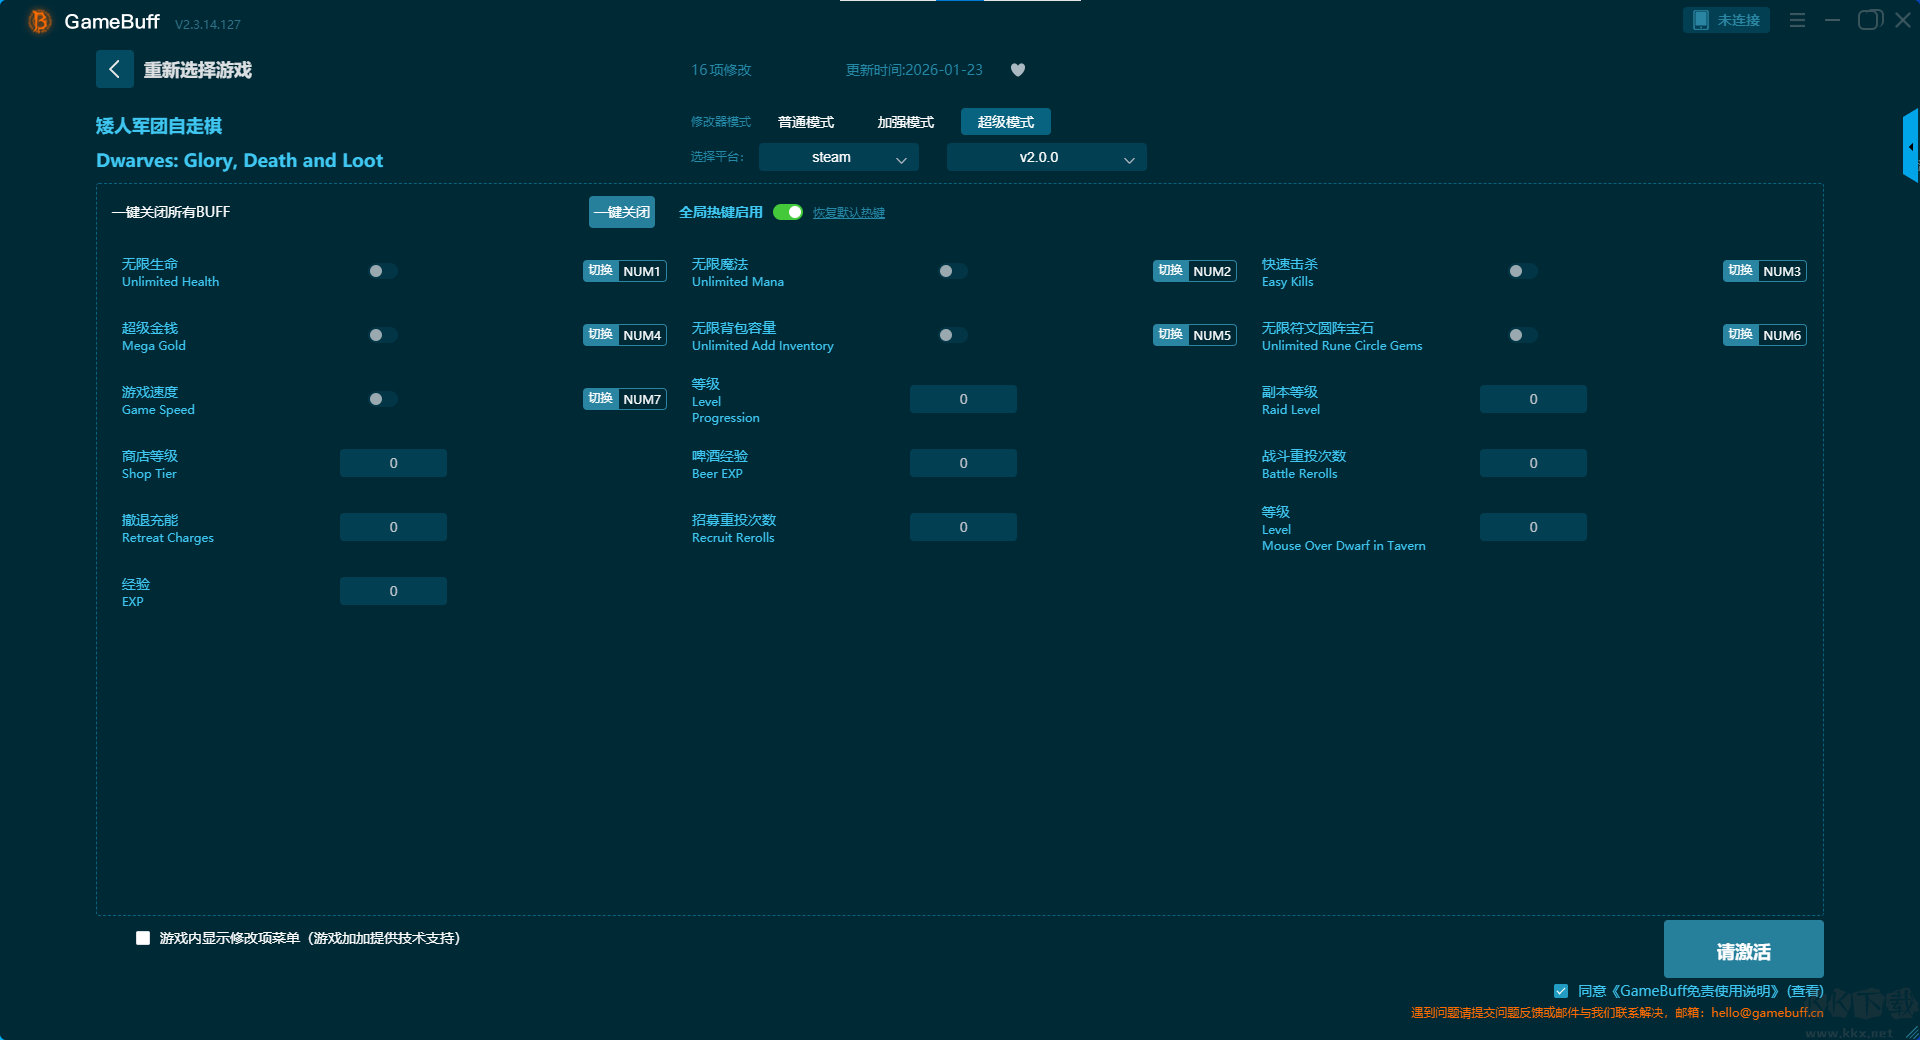This screenshot has height=1040, width=1920.
Task: Check the in-game trainer menu checkbox
Action: tap(143, 938)
